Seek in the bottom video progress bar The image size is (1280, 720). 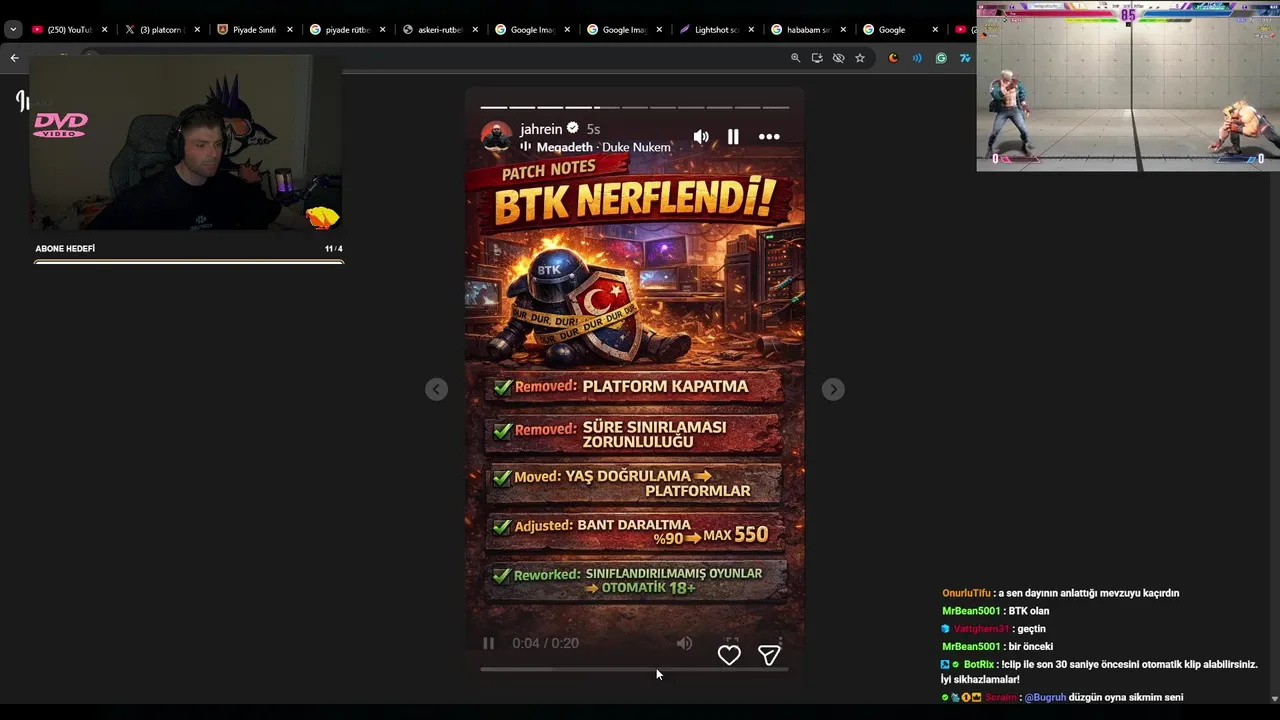coord(634,669)
